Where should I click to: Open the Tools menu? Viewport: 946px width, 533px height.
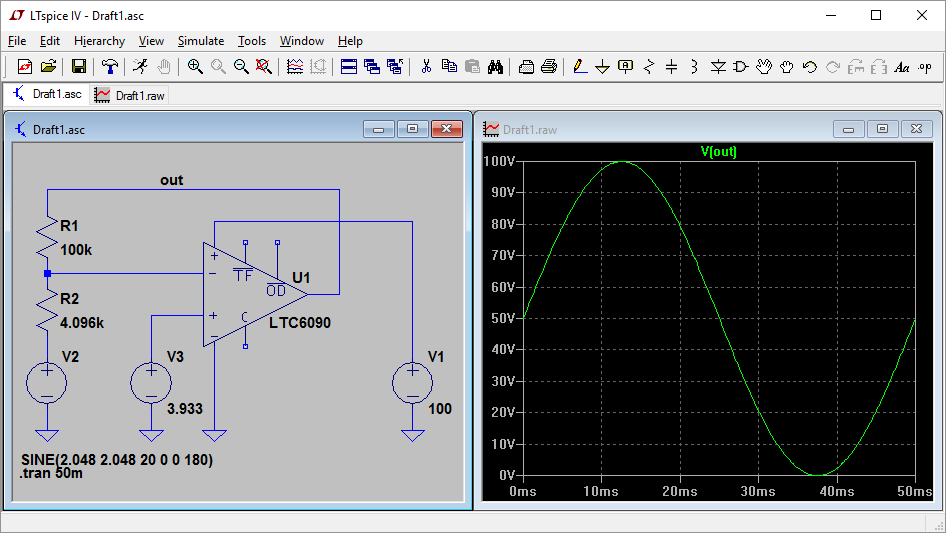tap(252, 41)
